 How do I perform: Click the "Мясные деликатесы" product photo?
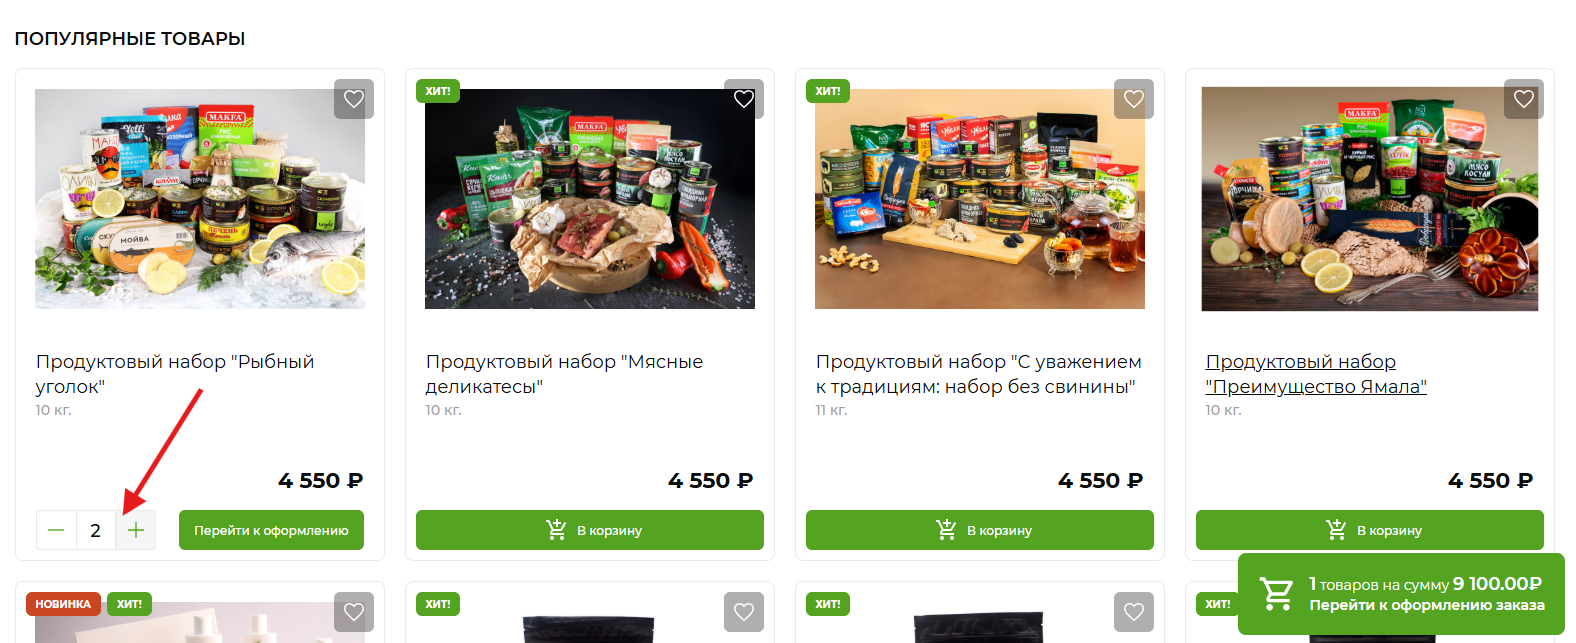click(x=590, y=199)
